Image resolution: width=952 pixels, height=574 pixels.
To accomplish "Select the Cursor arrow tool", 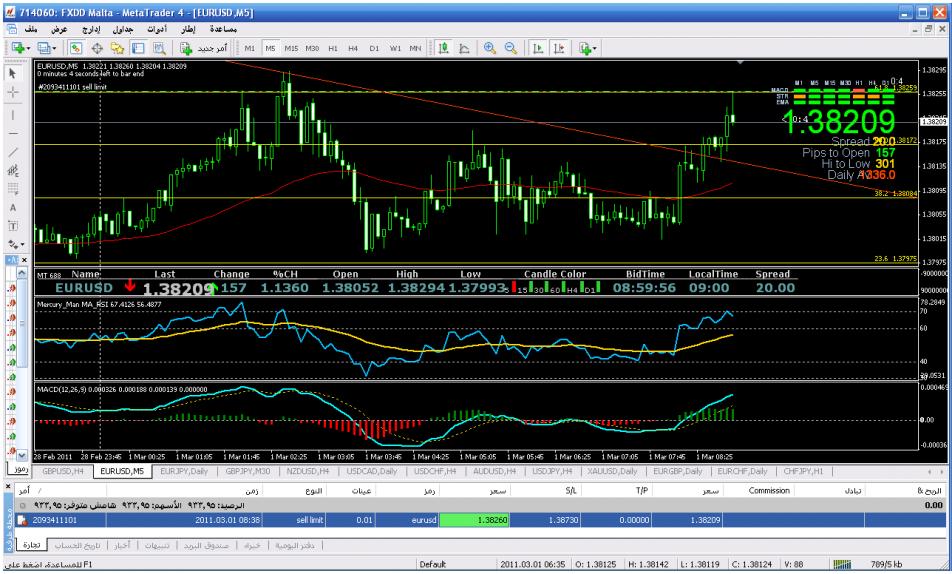I will click(13, 72).
